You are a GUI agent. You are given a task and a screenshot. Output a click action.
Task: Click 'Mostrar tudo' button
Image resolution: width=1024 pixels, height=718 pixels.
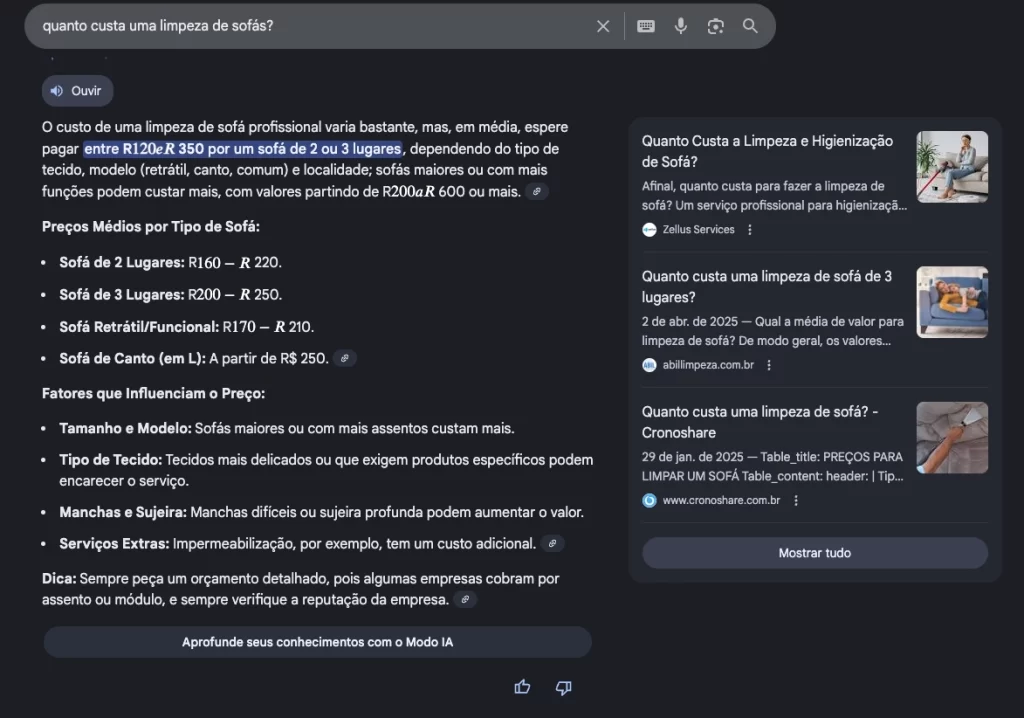pos(814,553)
